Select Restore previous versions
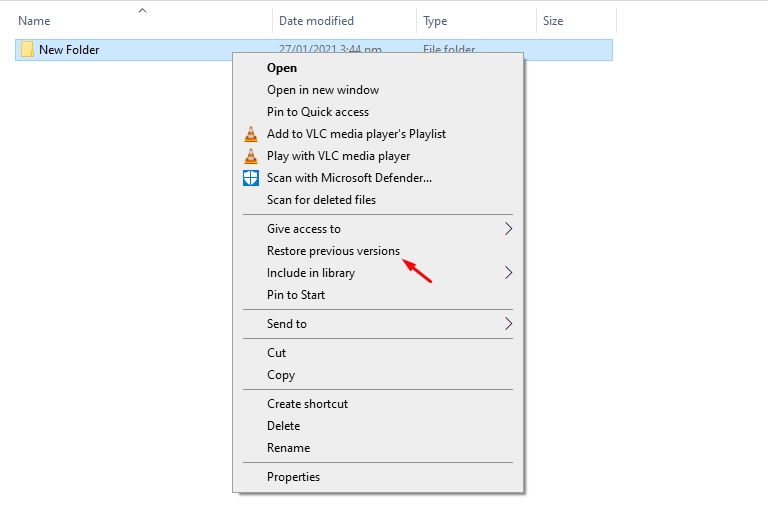The image size is (768, 527). 333,251
